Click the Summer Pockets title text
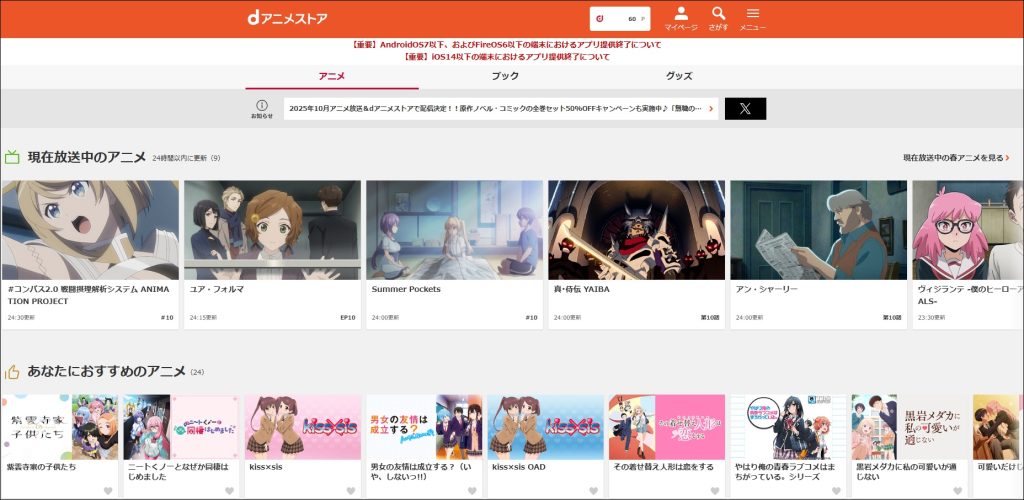The height and width of the screenshot is (500, 1024). pyautogui.click(x=406, y=289)
